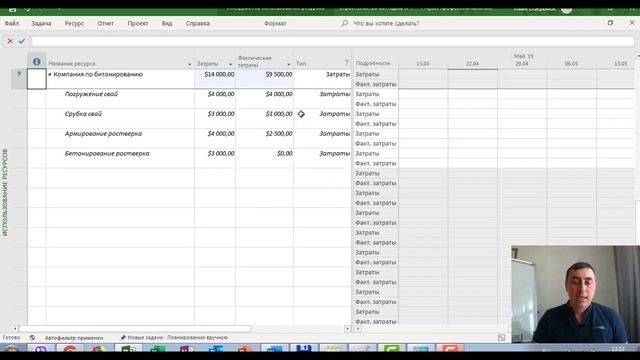Select the Срубка свай assignment name
Screen dimensions: 640x360
coord(83,114)
